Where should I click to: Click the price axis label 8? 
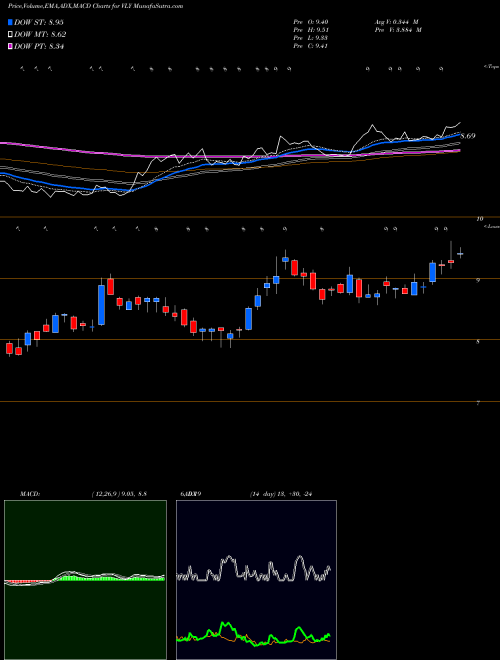(x=478, y=342)
